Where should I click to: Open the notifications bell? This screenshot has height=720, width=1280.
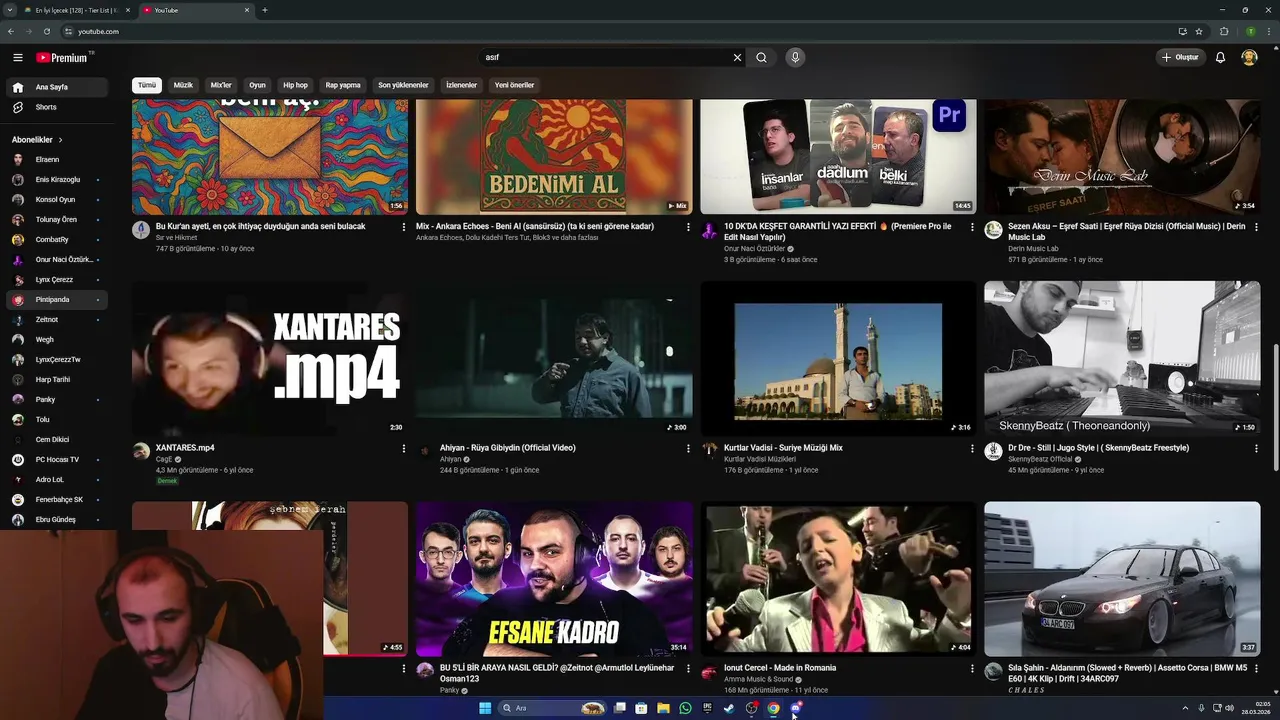tap(1220, 58)
